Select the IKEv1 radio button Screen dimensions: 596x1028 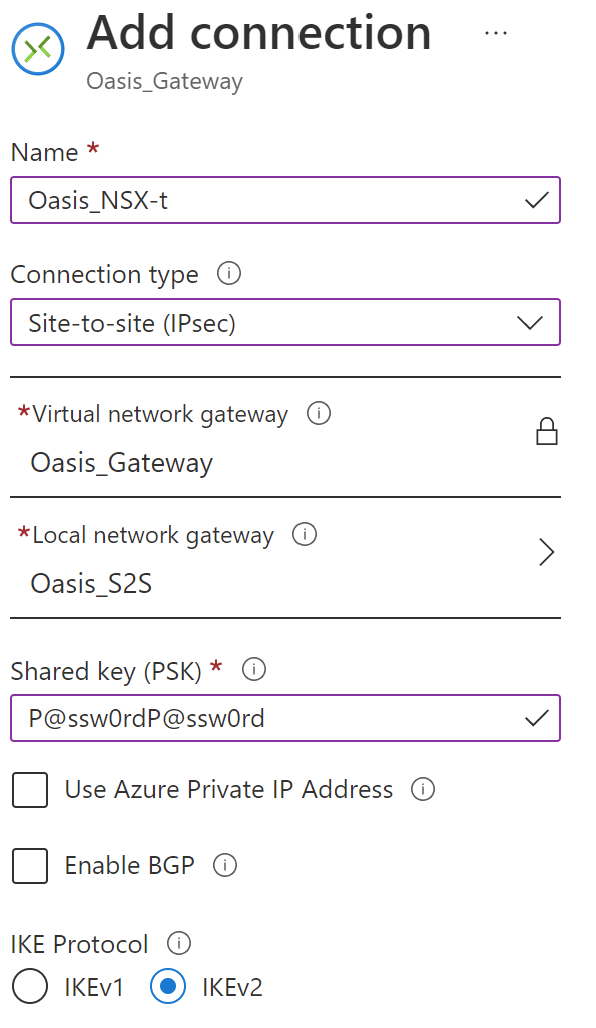30,986
